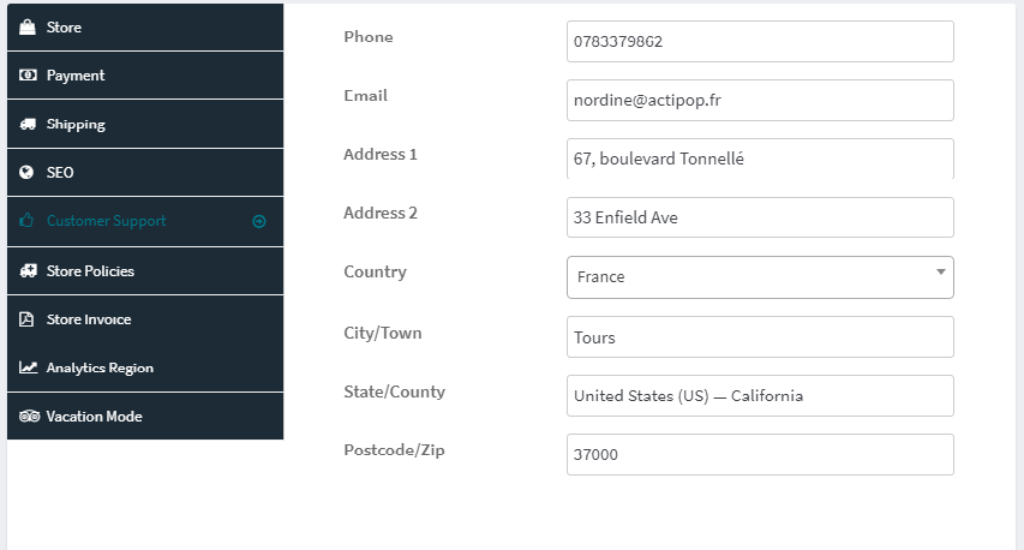Click the Store Policies ambulance icon
Image resolution: width=1024 pixels, height=550 pixels.
[x=28, y=271]
